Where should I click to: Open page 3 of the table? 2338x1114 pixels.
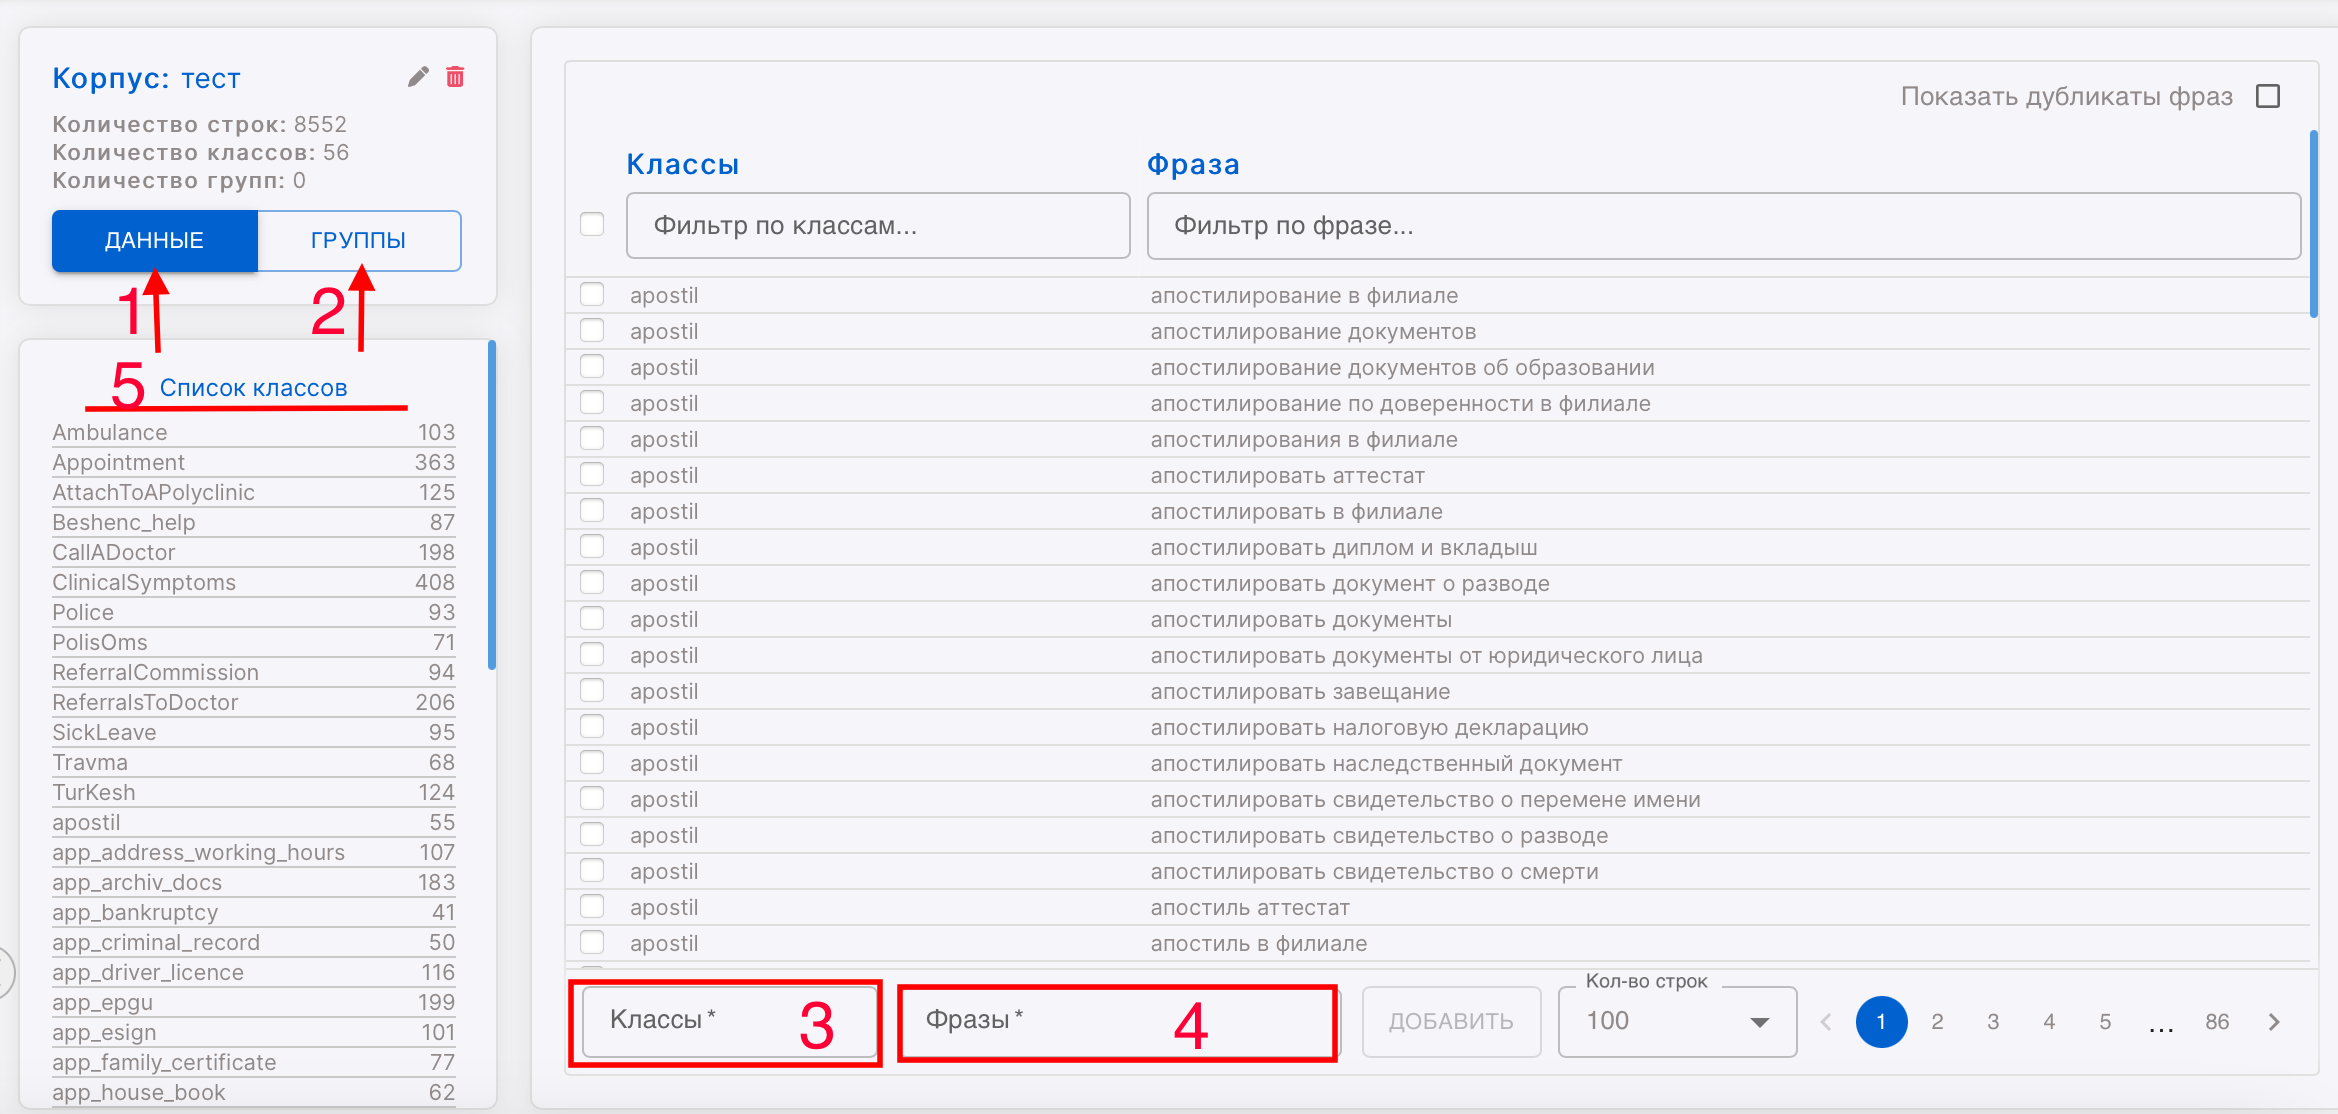click(x=1992, y=1021)
